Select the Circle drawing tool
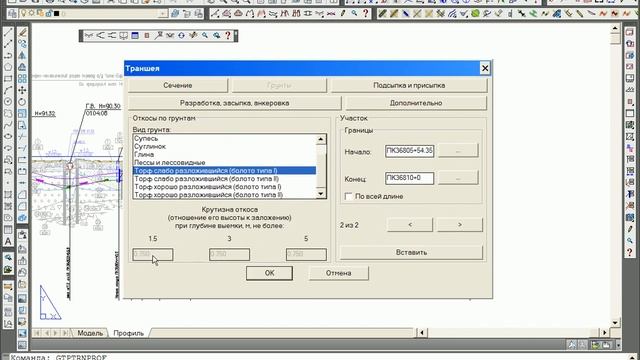Image resolution: width=640 pixels, height=360 pixels. (8, 101)
